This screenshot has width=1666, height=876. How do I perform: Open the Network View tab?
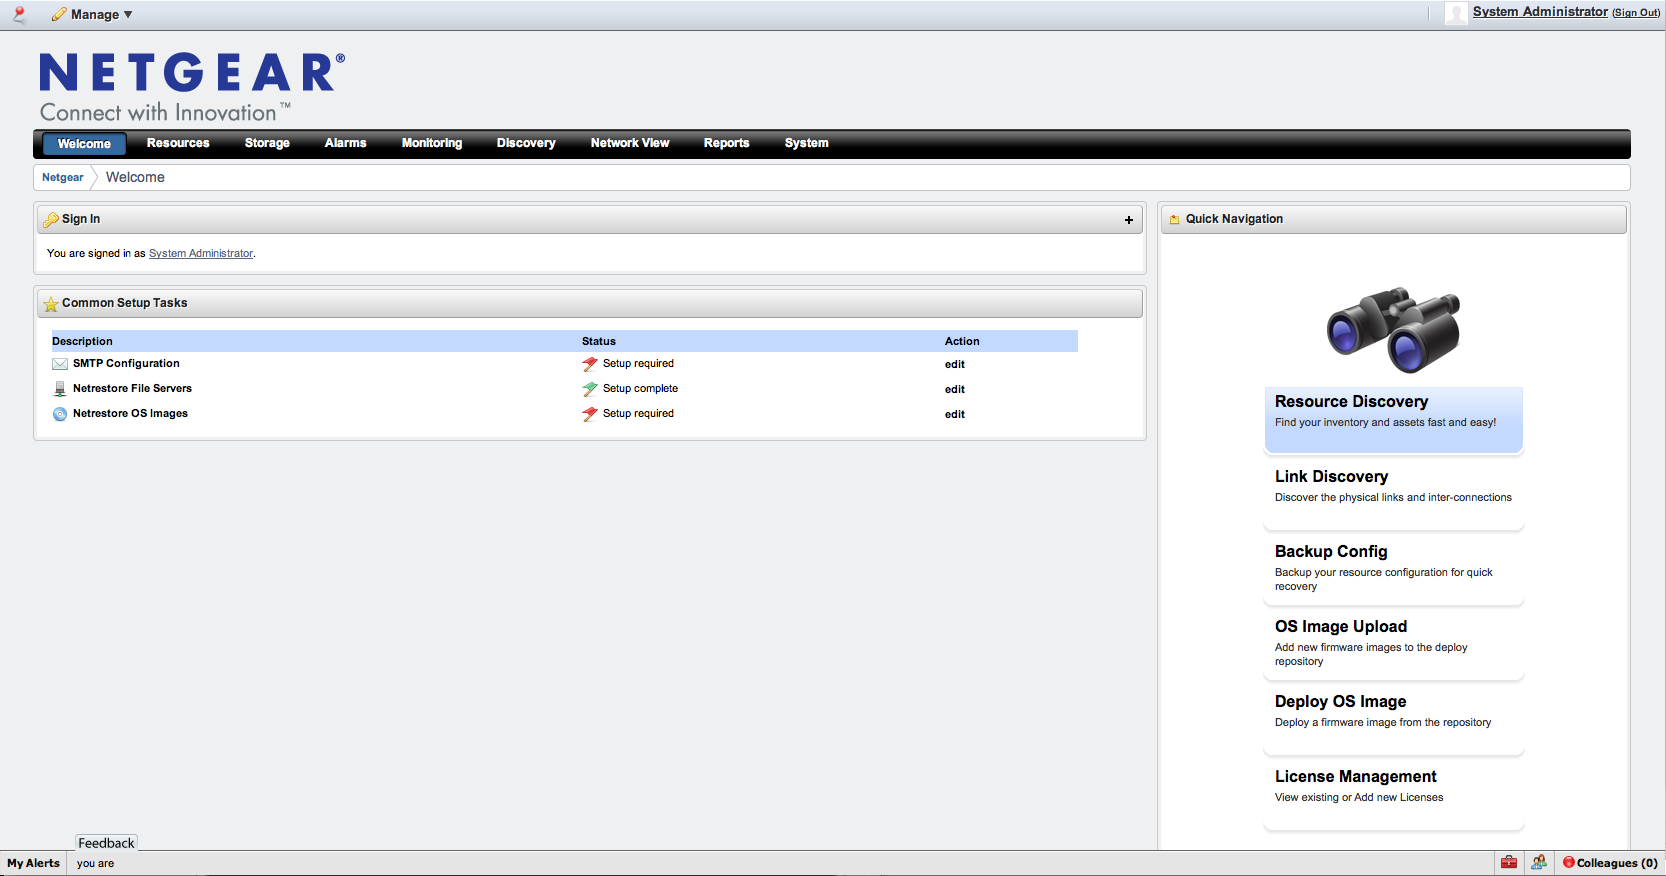click(x=629, y=143)
